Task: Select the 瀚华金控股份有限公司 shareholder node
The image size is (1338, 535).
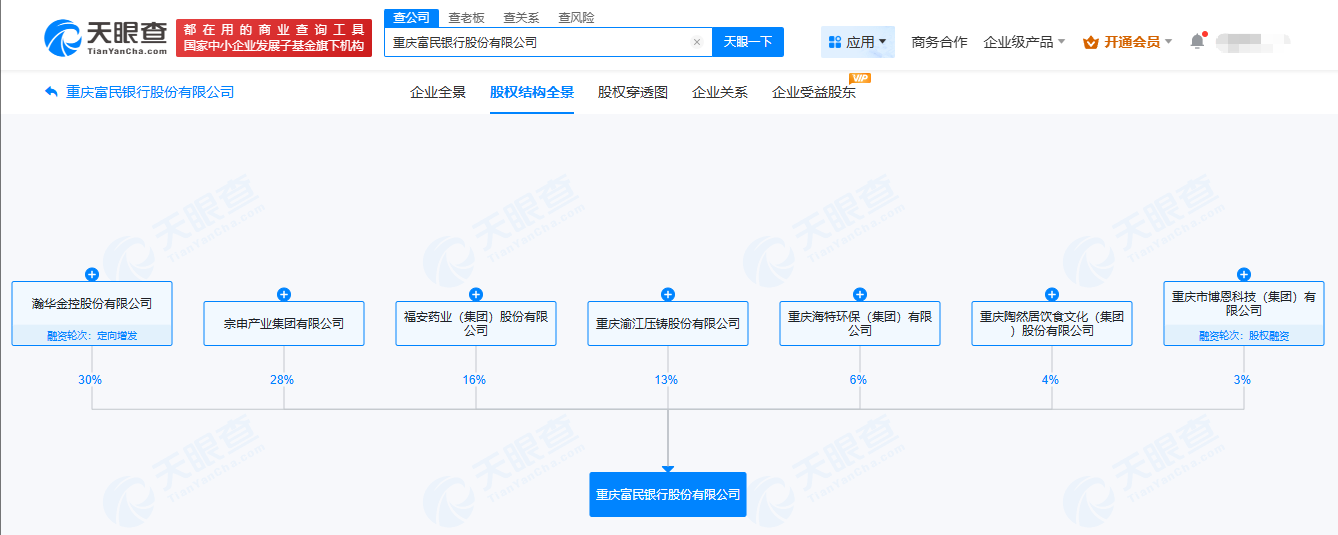Action: (92, 314)
